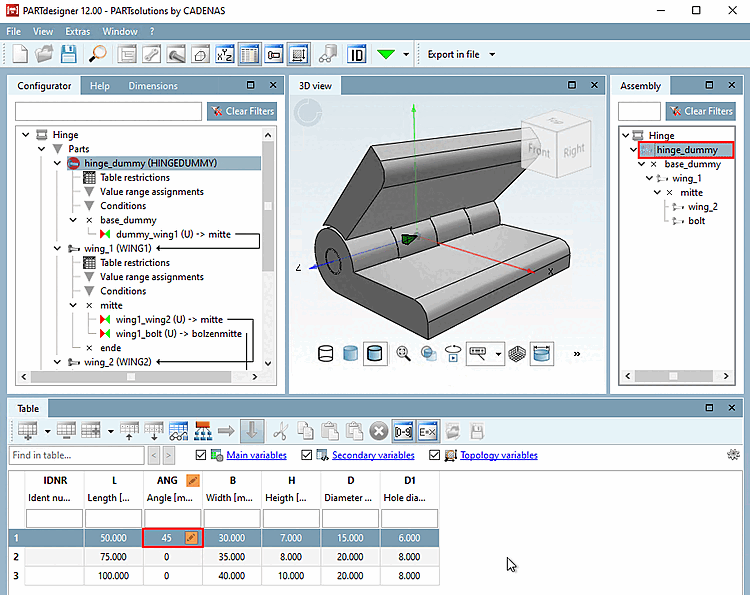Click the cut scissors icon in table toolbar
The height and width of the screenshot is (595, 750).
283,431
